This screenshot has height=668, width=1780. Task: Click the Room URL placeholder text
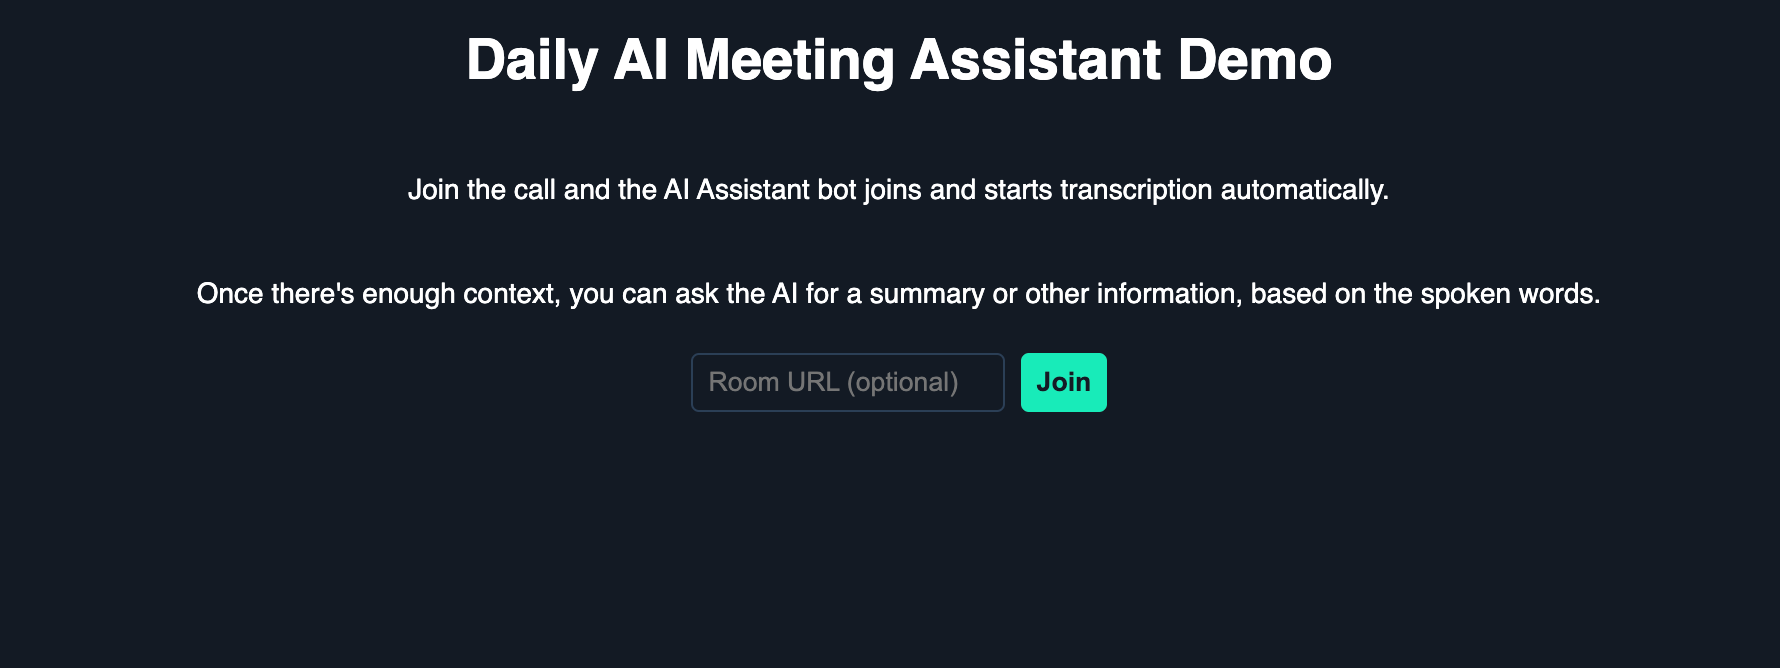pos(833,381)
